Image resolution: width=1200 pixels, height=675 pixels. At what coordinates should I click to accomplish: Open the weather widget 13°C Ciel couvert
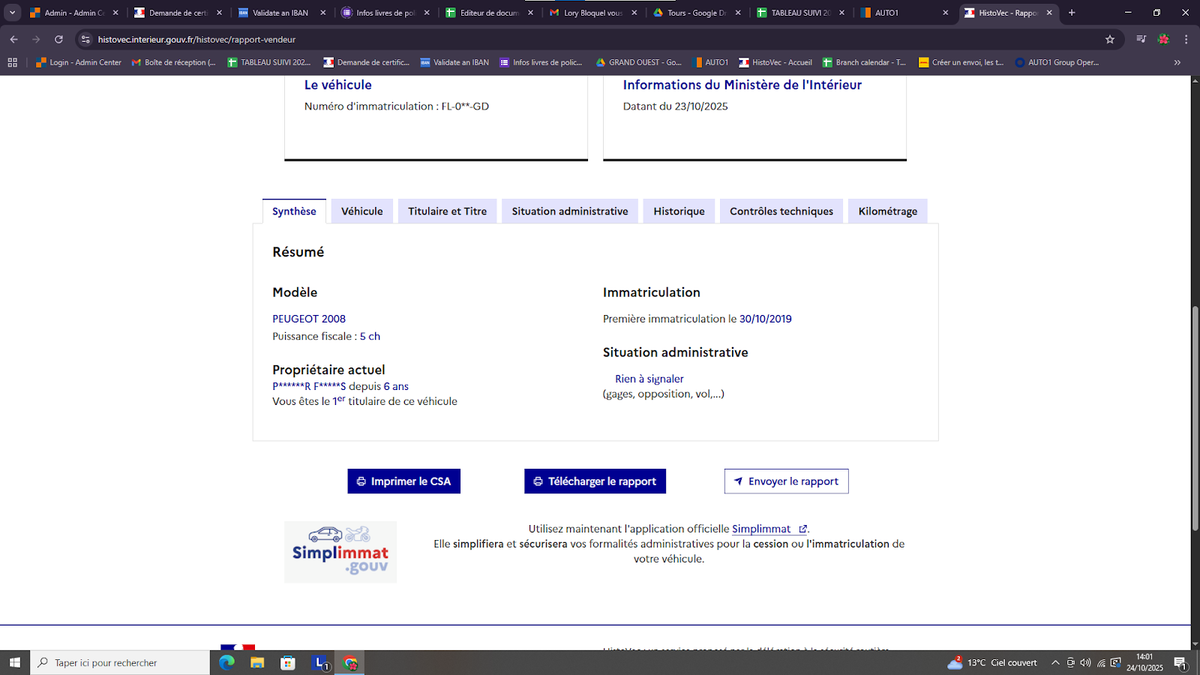pyautogui.click(x=991, y=662)
